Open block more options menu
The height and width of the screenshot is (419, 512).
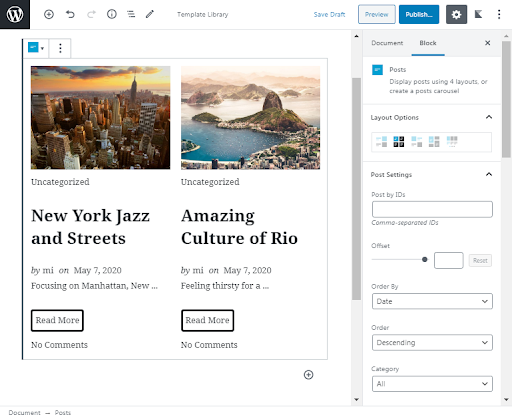click(60, 48)
